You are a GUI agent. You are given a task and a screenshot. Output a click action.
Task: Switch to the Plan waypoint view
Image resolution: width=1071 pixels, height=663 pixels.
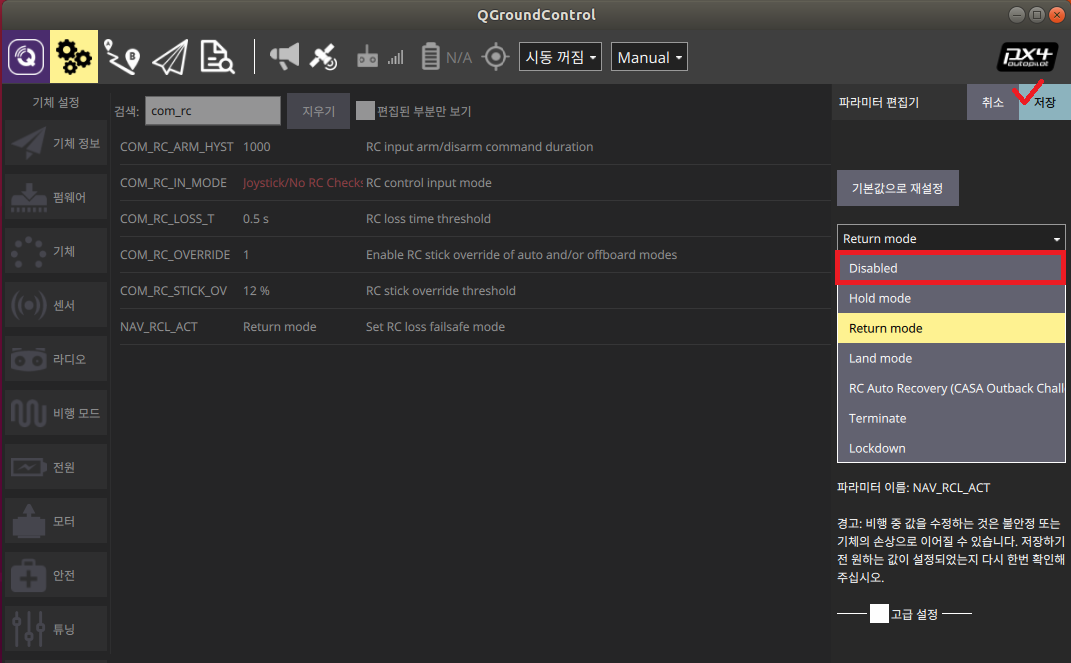[122, 57]
